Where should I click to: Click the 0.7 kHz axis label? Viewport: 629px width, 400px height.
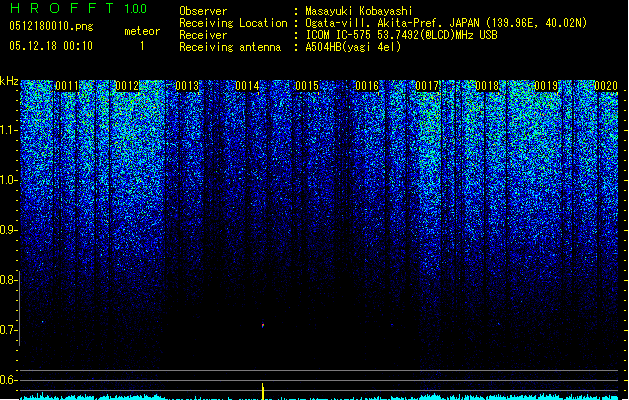[x=9, y=330]
